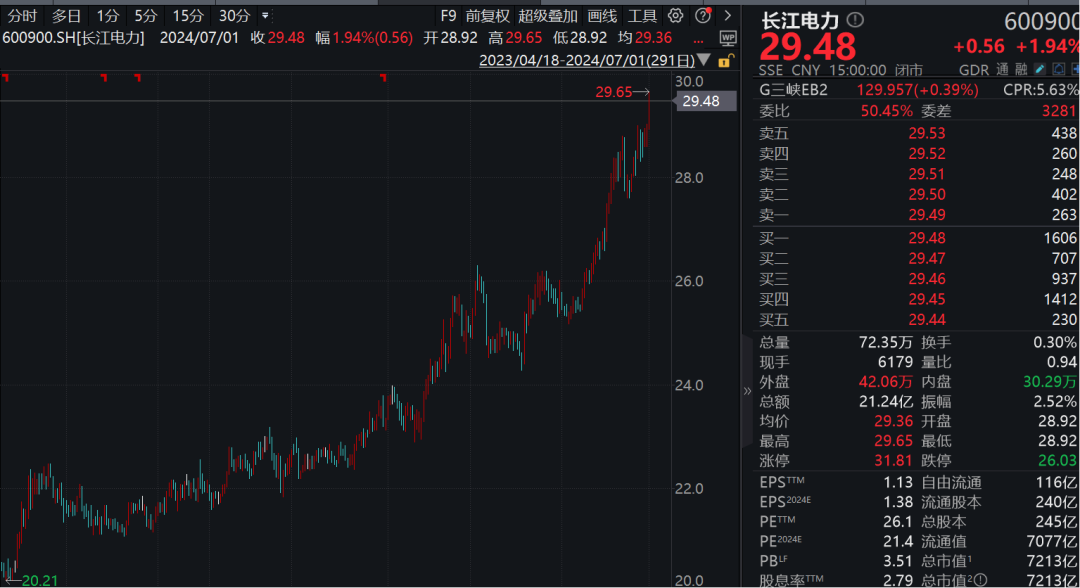Expand toolbar with right chevron arrow
The width and height of the screenshot is (1080, 588).
click(x=727, y=15)
